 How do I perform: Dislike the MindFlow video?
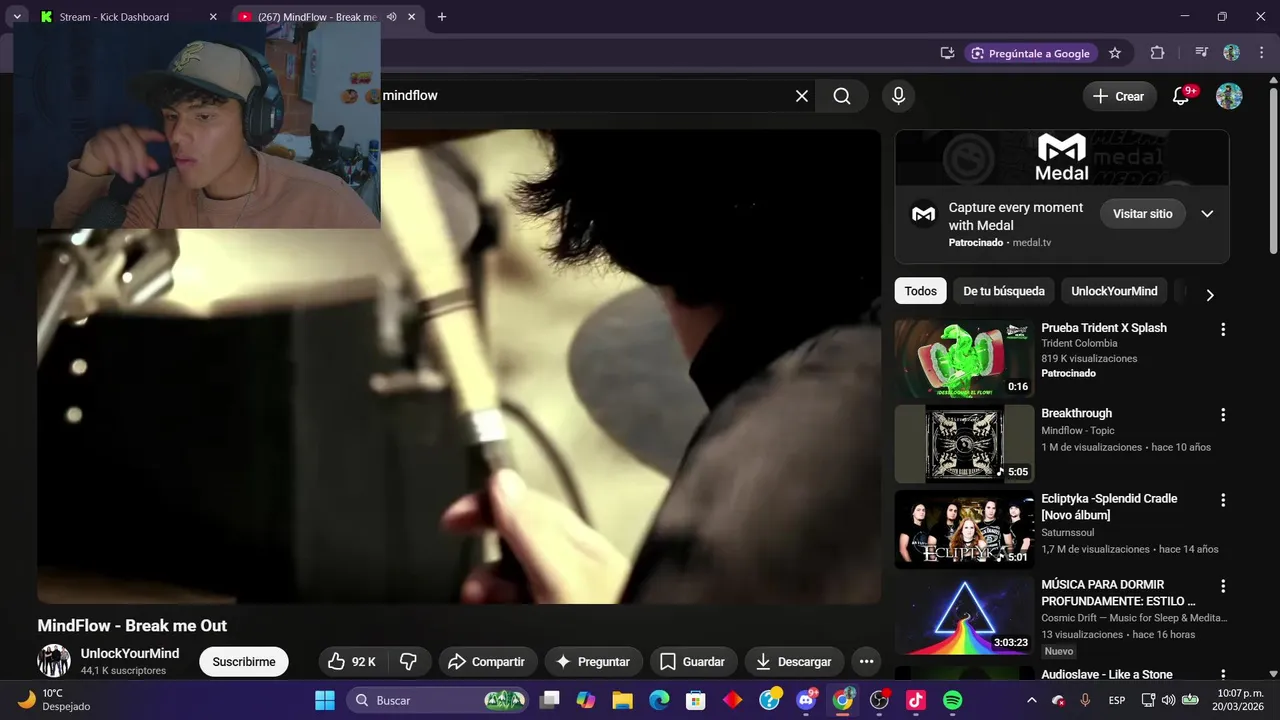(x=408, y=661)
